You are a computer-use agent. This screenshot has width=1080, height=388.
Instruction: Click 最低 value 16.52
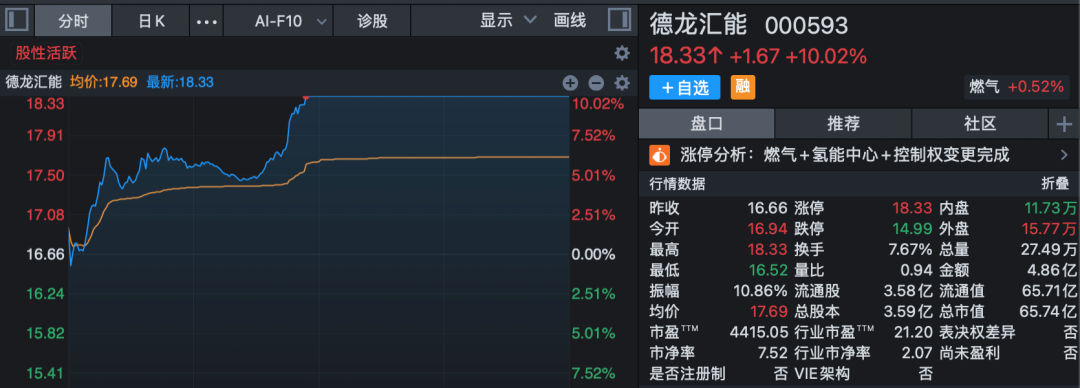[767, 270]
